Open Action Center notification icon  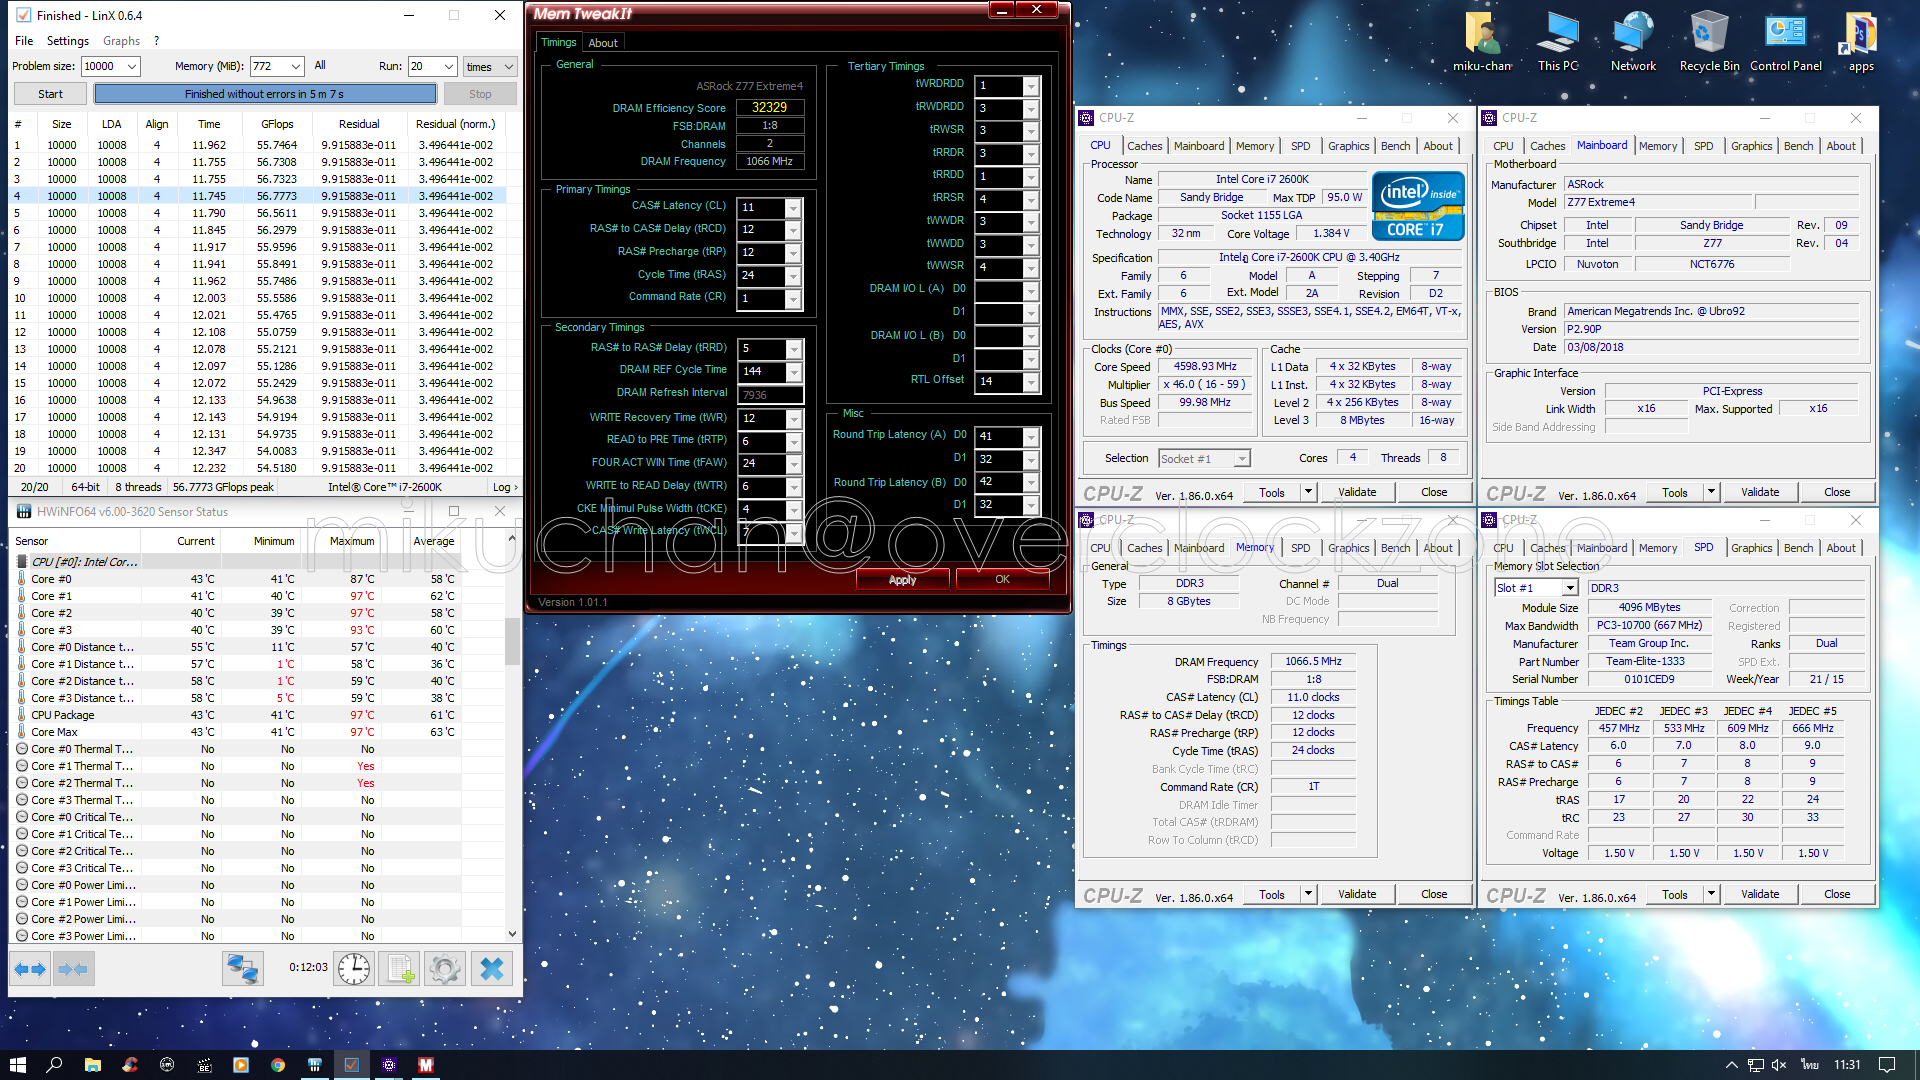pyautogui.click(x=1887, y=1065)
